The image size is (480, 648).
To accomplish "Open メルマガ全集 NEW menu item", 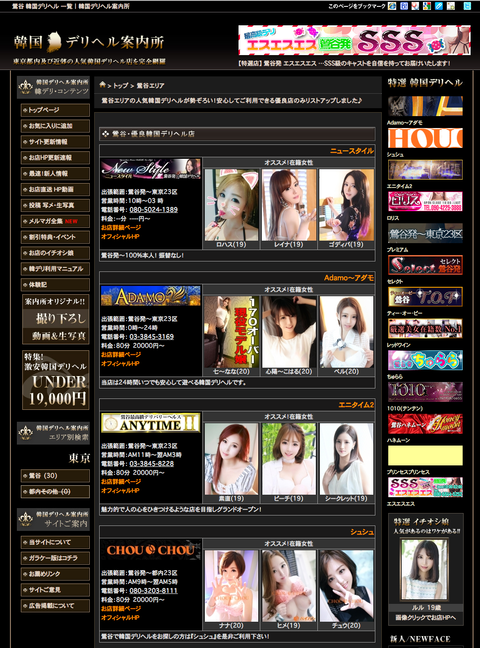I will tap(55, 221).
